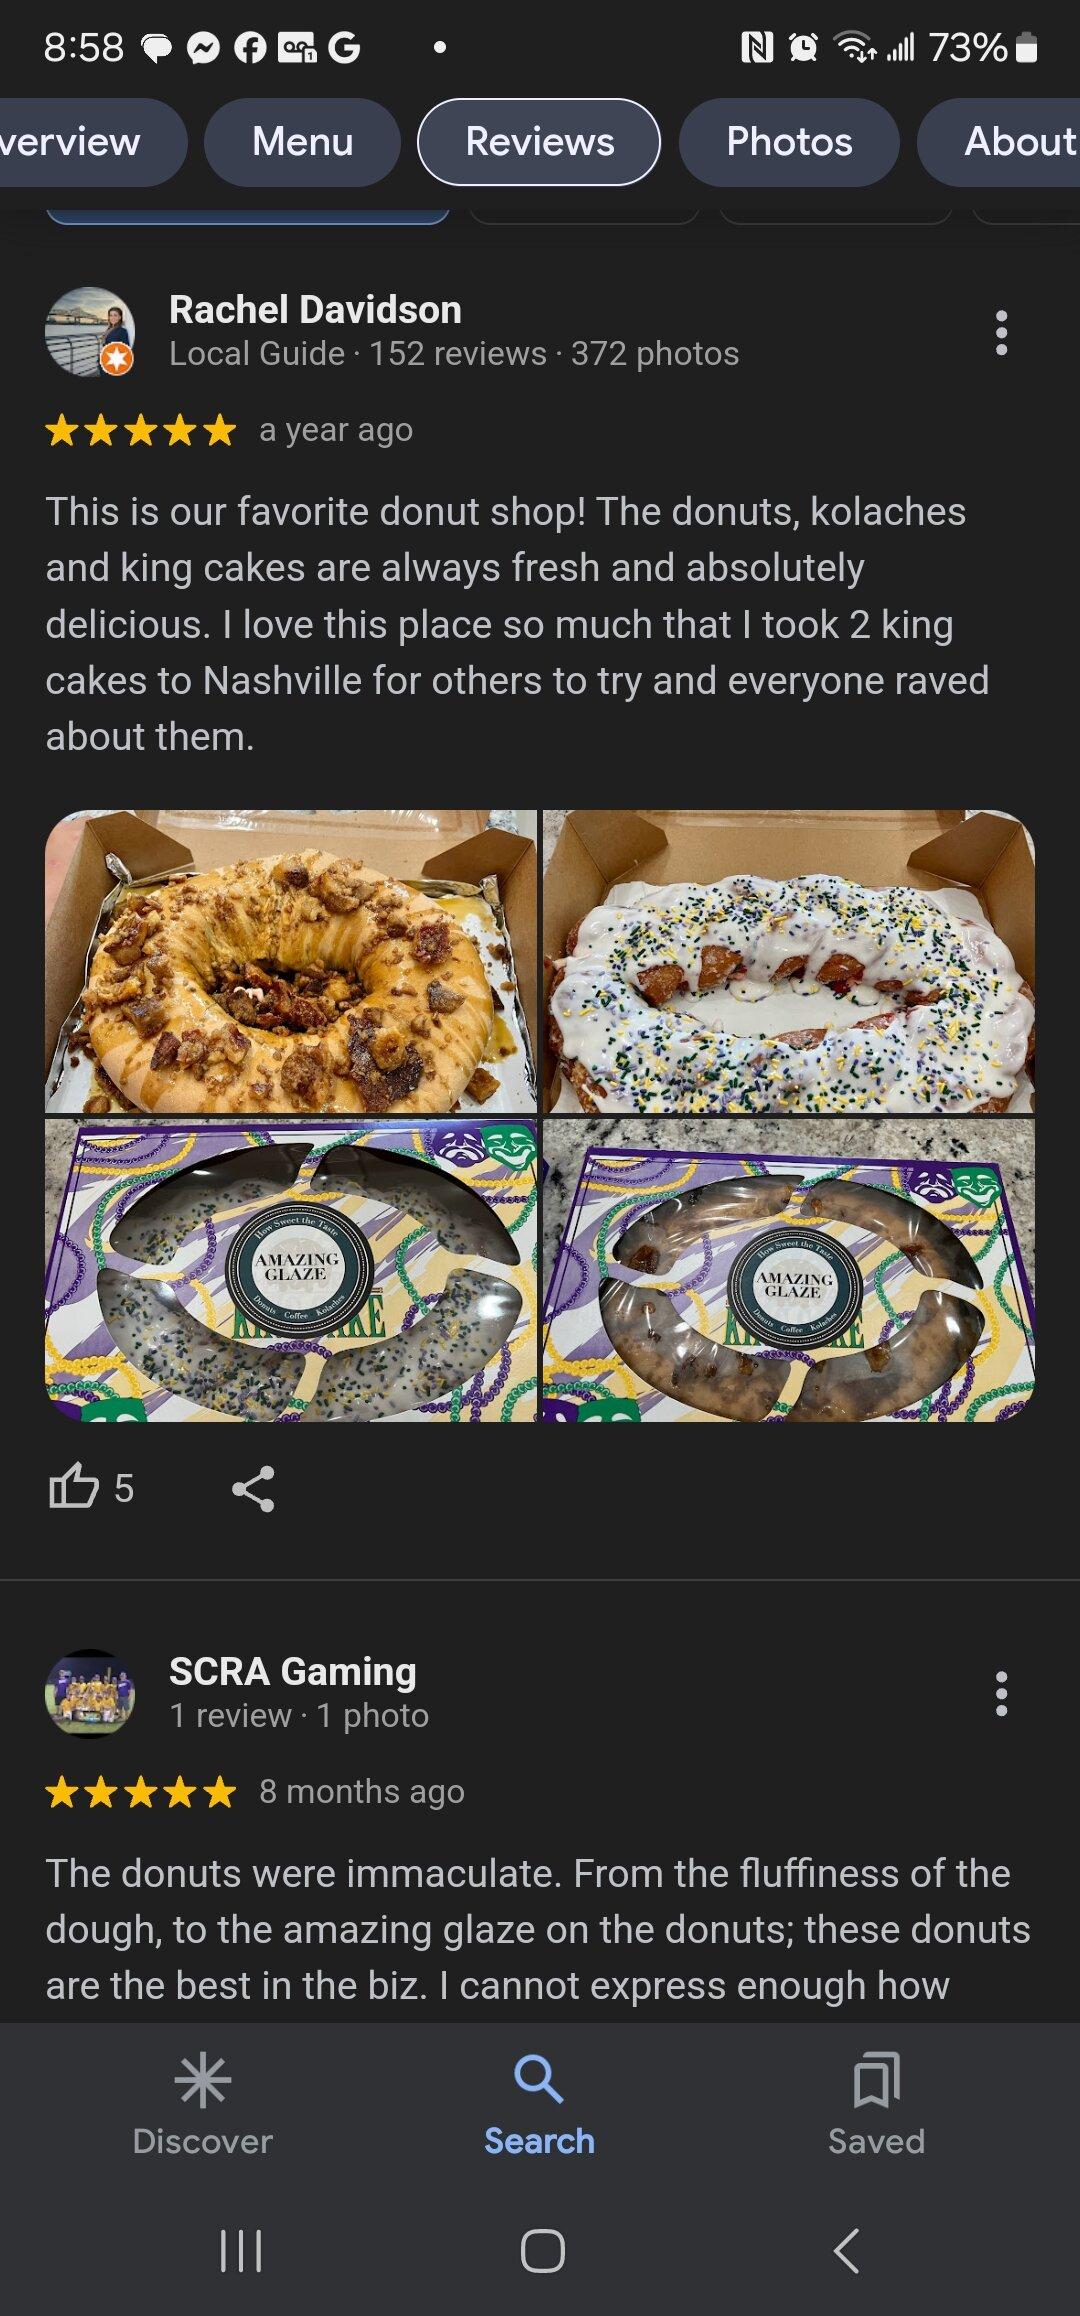Tap the Search magnifier icon
Screen dimensions: 1080x2316
(539, 2080)
